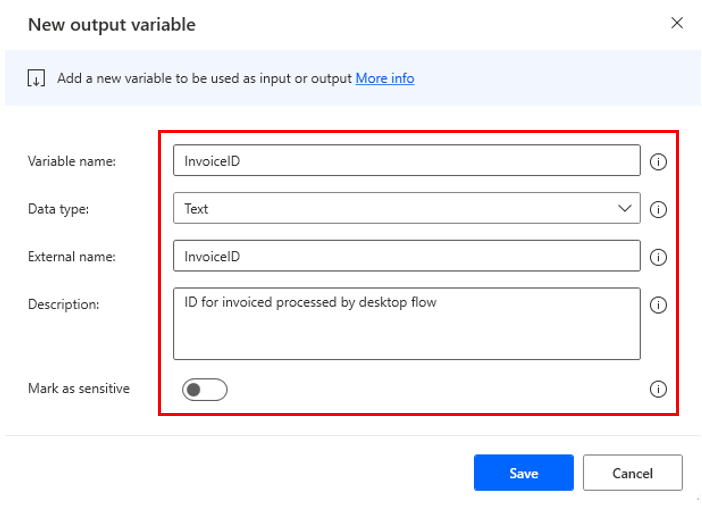This screenshot has height=516, width=702.
Task: Click the info icon beside External name
Action: pyautogui.click(x=658, y=257)
